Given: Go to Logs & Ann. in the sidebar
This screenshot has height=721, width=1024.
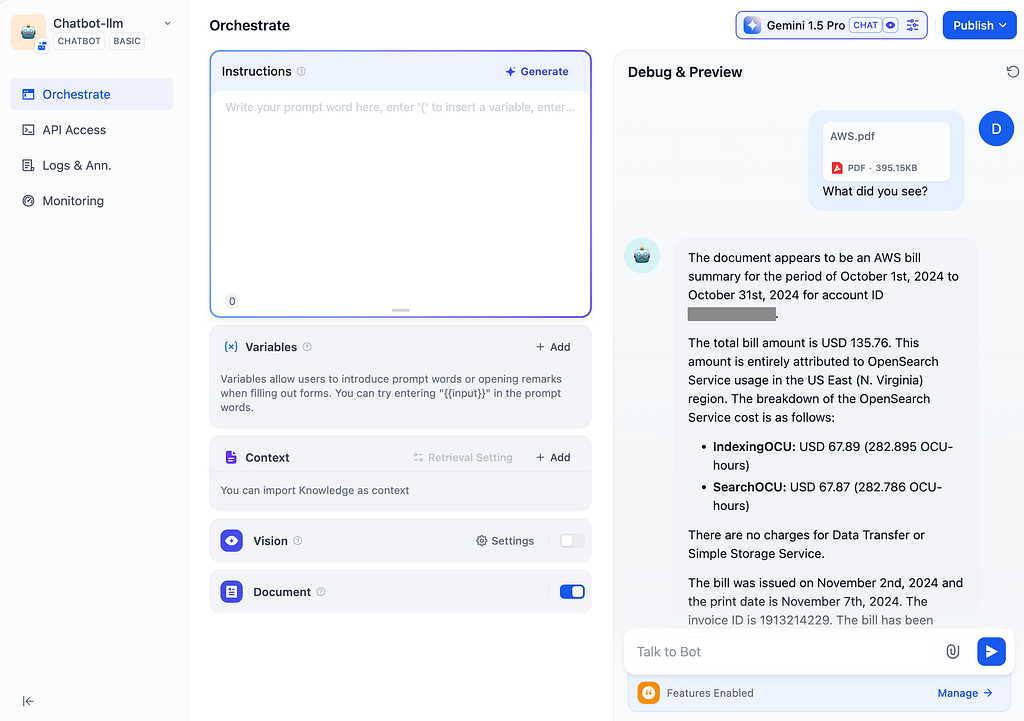Looking at the screenshot, I should [x=76, y=165].
